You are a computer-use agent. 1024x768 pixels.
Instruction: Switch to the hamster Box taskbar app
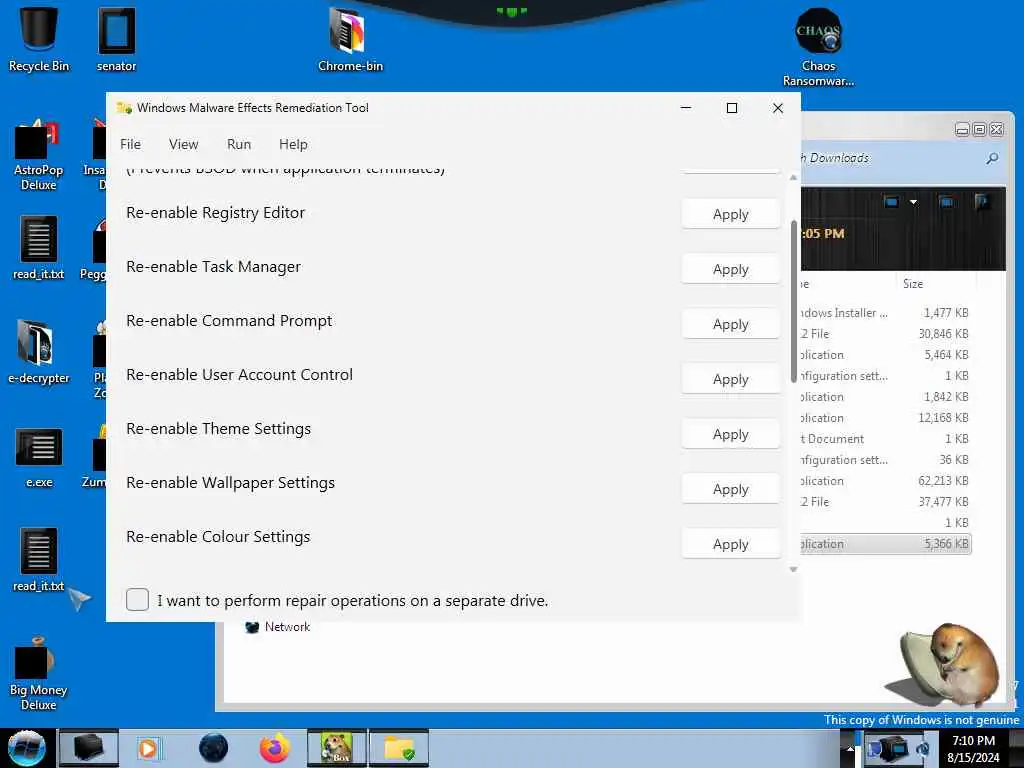pos(337,748)
